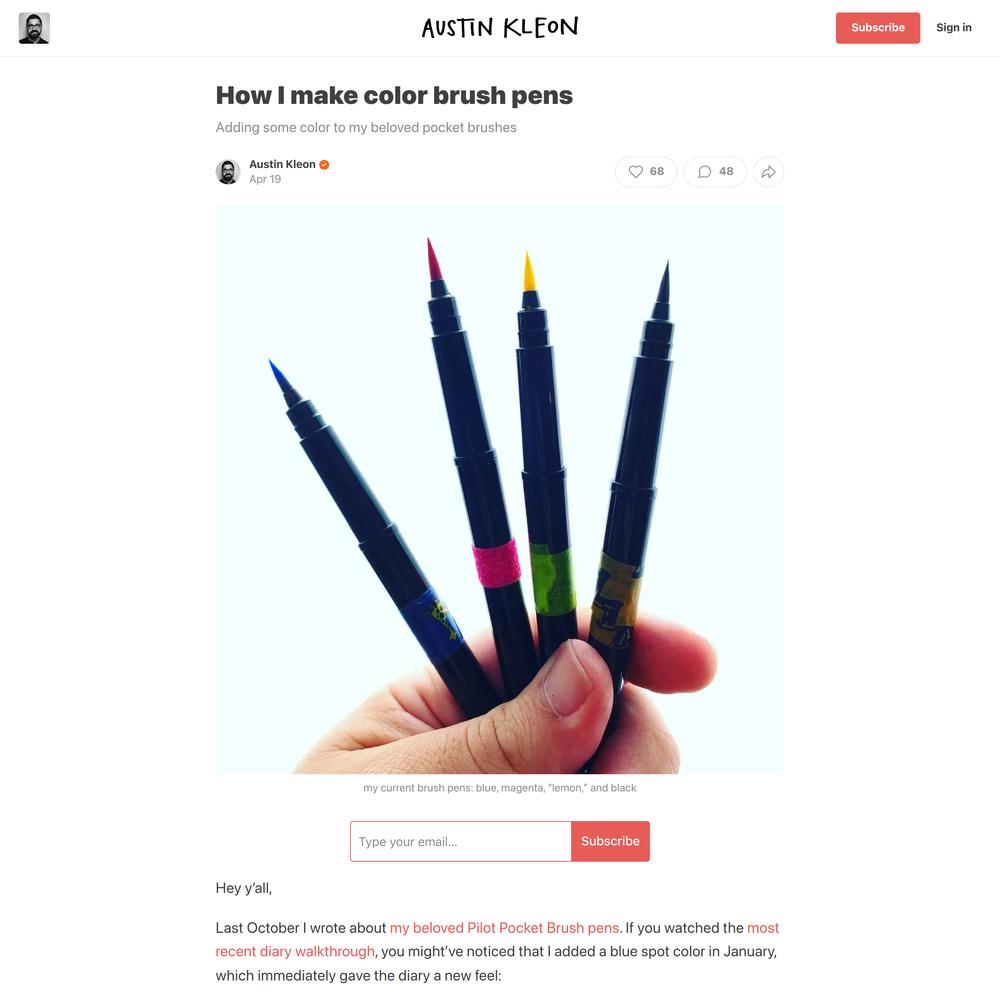Open the Pilot Pocket Brush pens link
The width and height of the screenshot is (1000, 1000).
(x=504, y=927)
